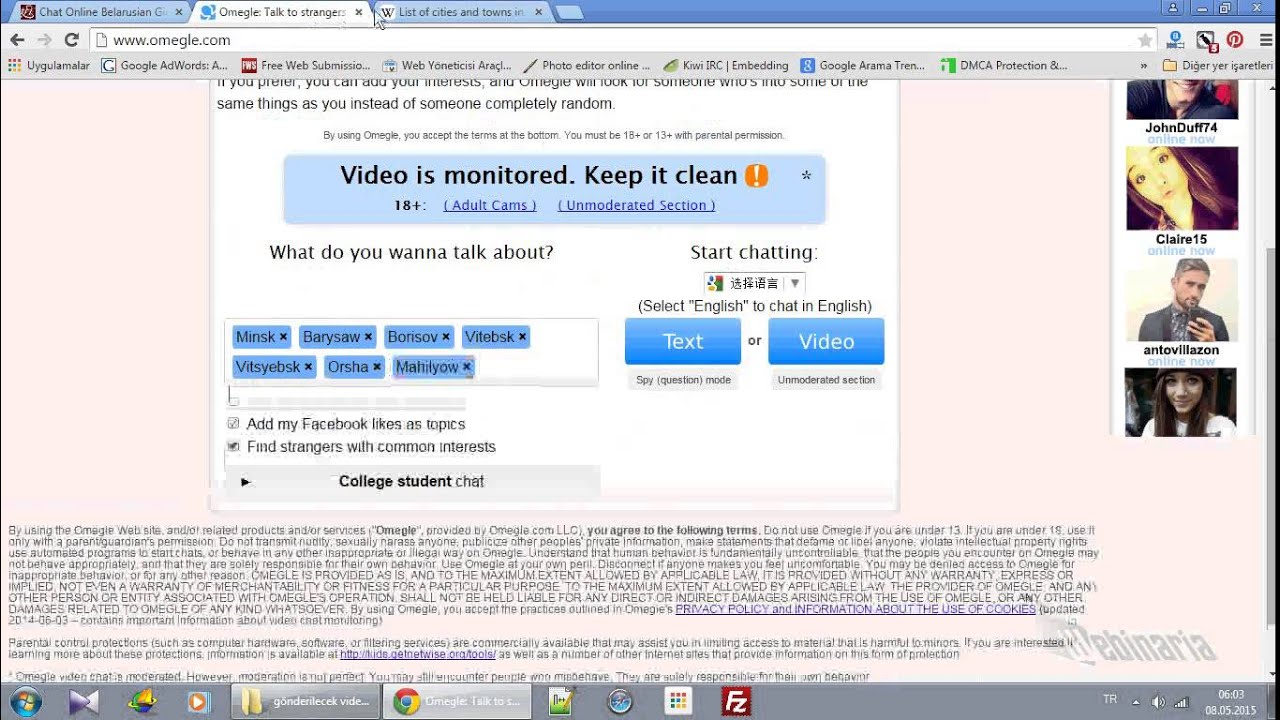Image resolution: width=1280 pixels, height=720 pixels.
Task: Open the Windows Start menu
Action: click(26, 702)
